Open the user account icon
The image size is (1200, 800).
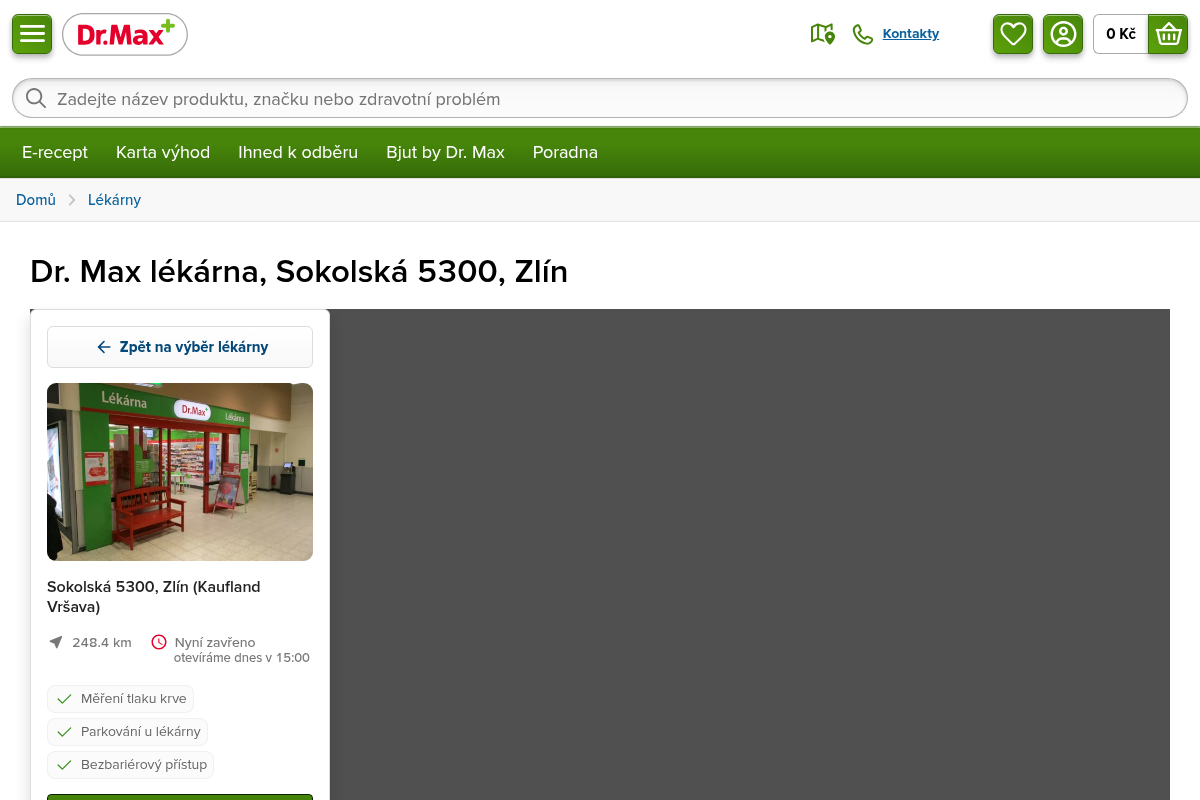(x=1063, y=34)
